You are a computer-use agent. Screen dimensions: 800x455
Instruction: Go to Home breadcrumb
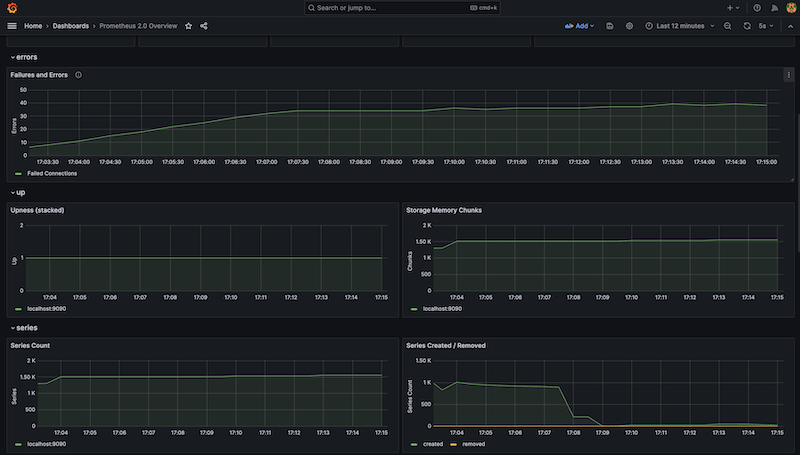tap(33, 26)
